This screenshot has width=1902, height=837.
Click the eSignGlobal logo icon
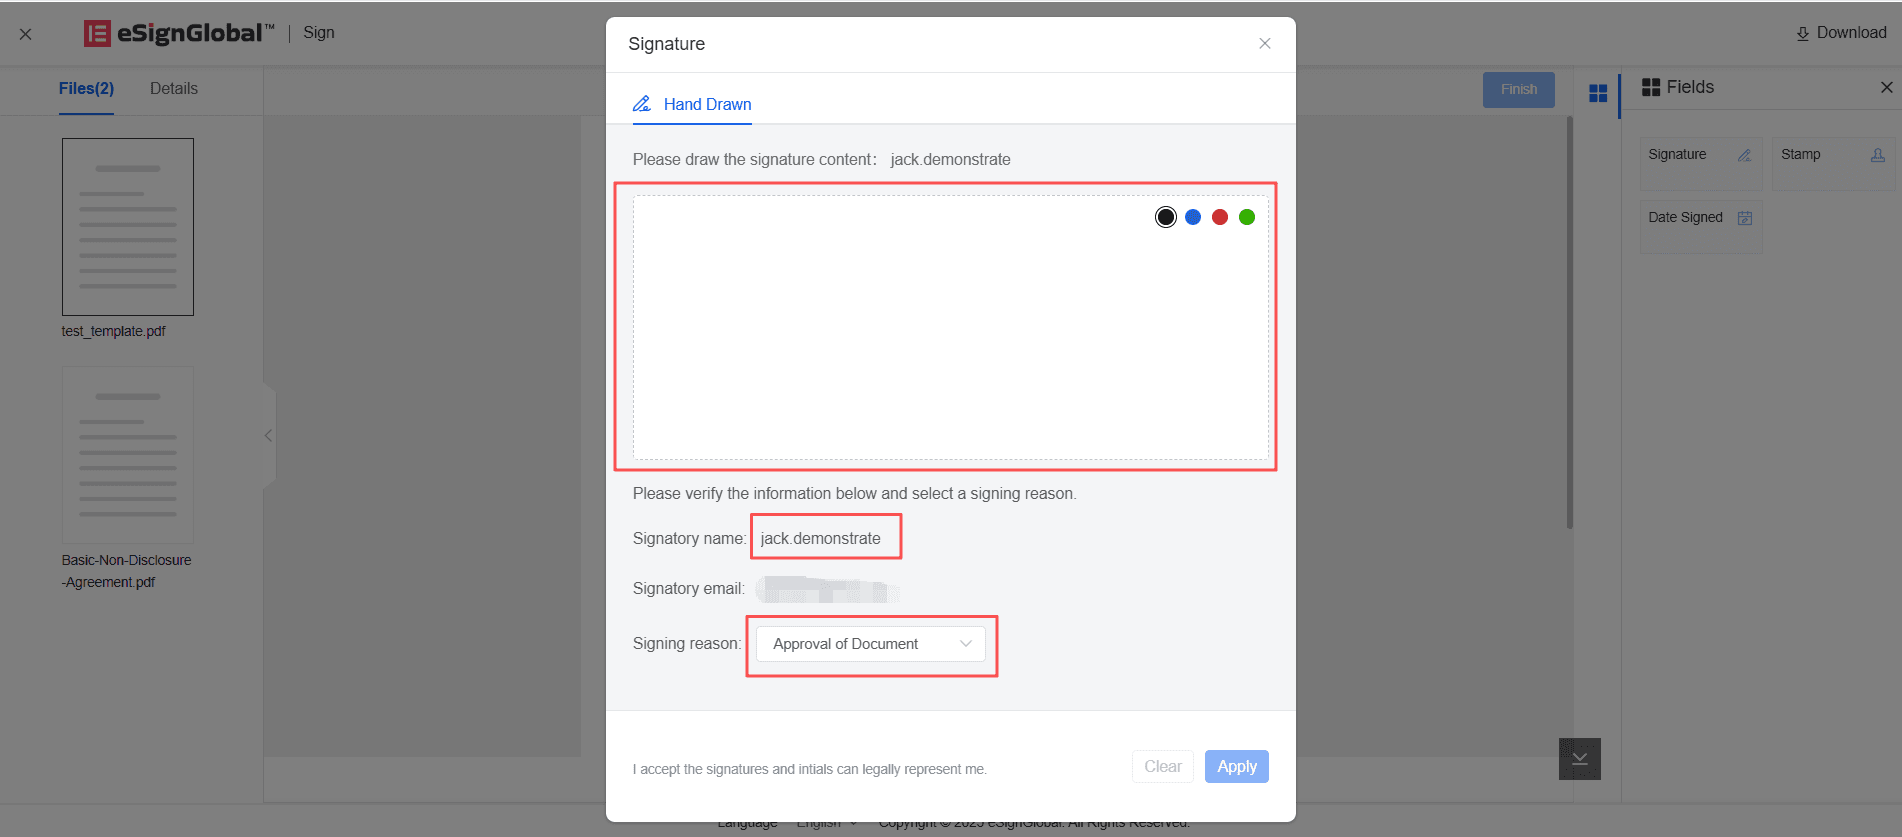(x=97, y=34)
